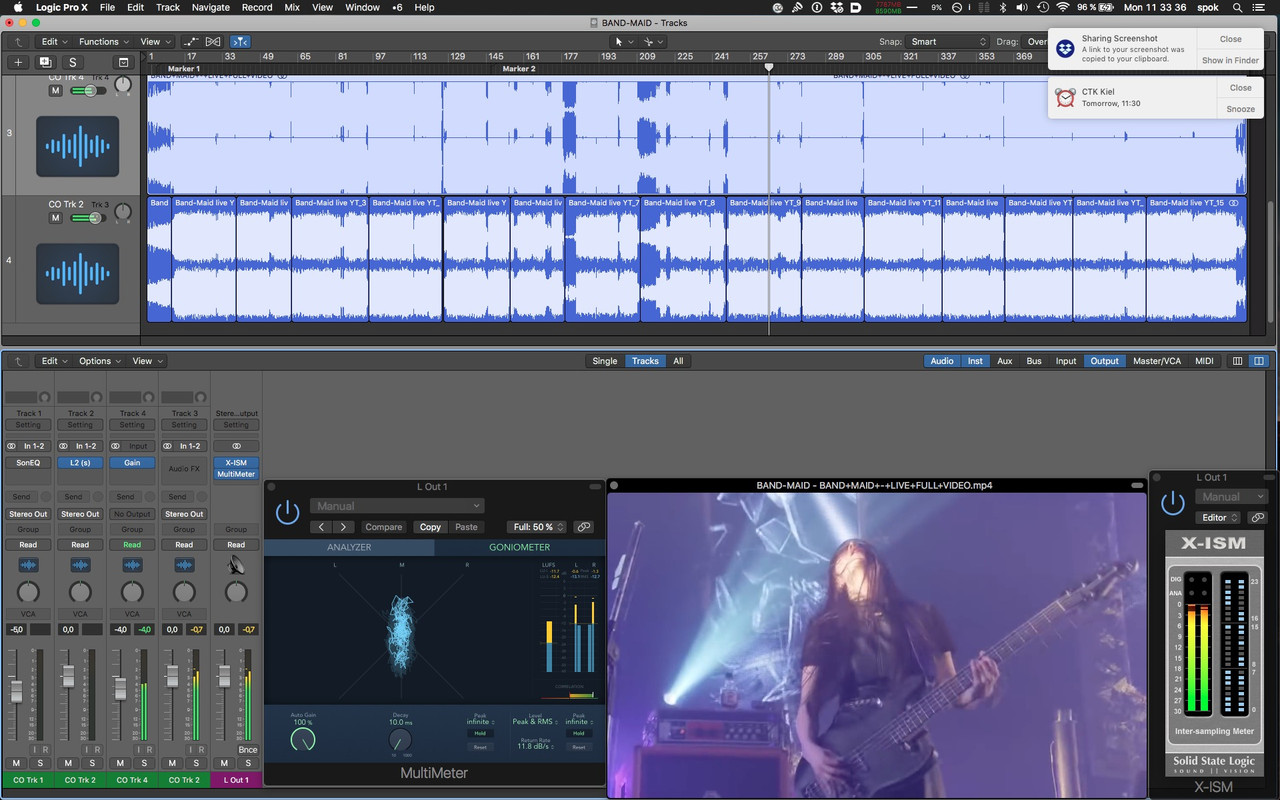Click MultiMeter plug-in slot on Stereo Output
The height and width of the screenshot is (800, 1280).
pos(236,474)
